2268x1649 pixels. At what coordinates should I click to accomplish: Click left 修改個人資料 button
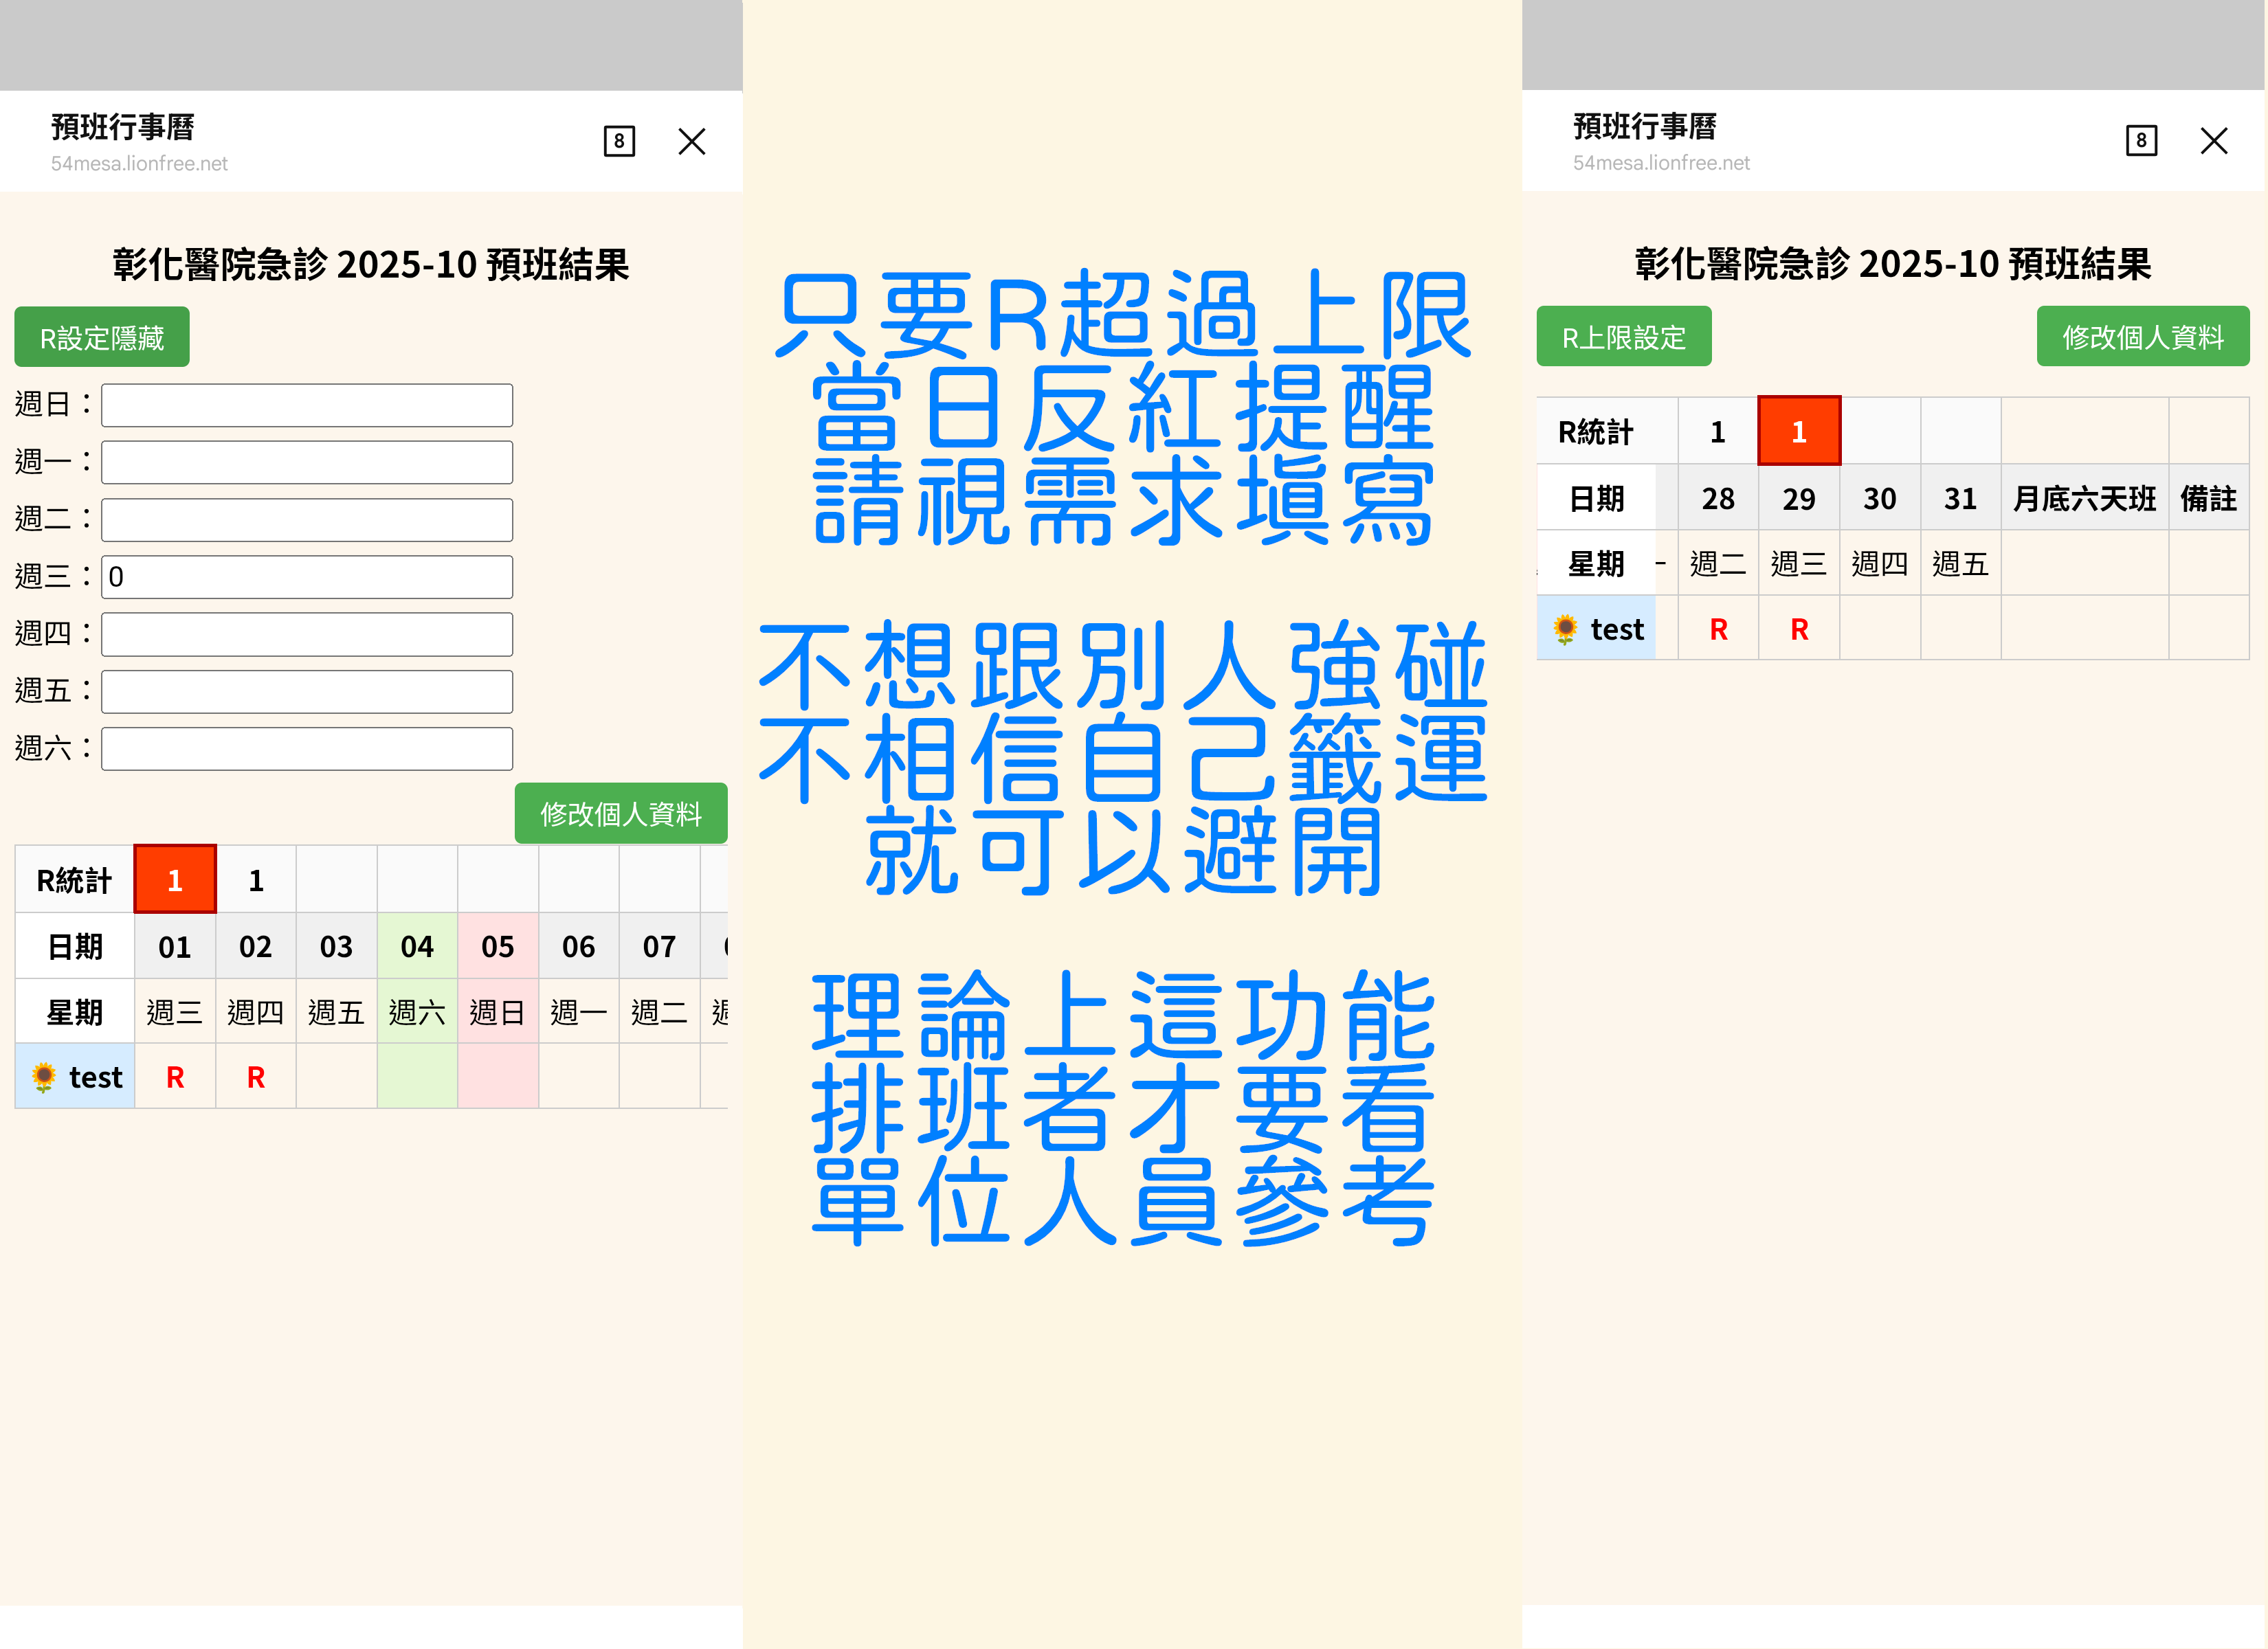(620, 813)
